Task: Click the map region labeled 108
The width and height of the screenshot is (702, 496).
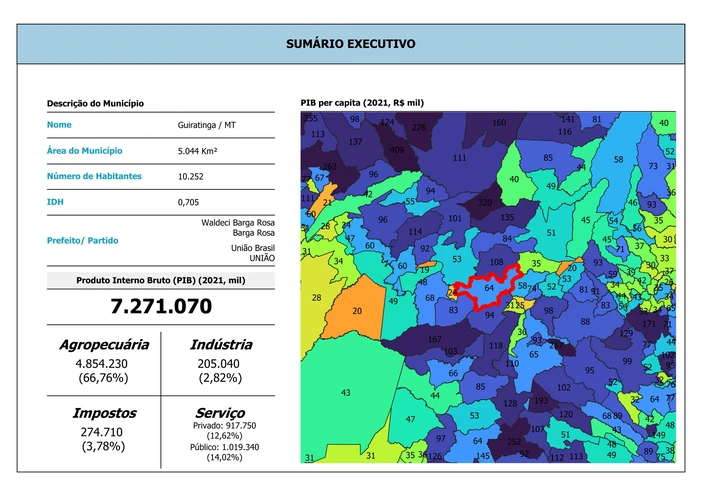Action: (496, 262)
